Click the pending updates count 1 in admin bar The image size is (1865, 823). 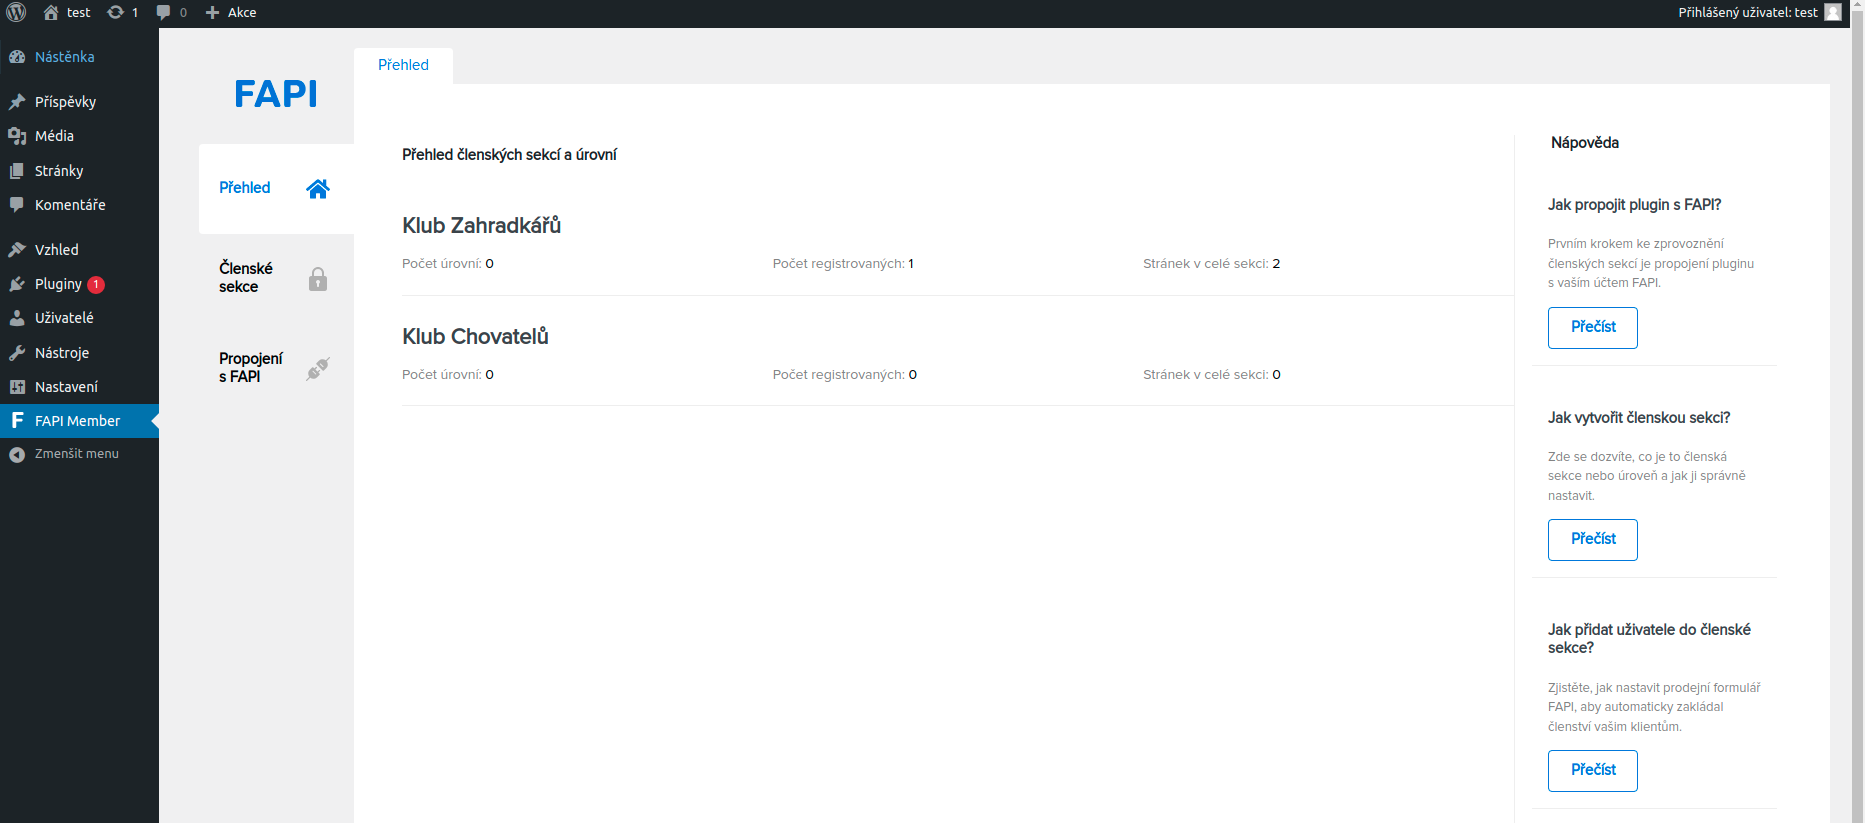[x=135, y=13]
